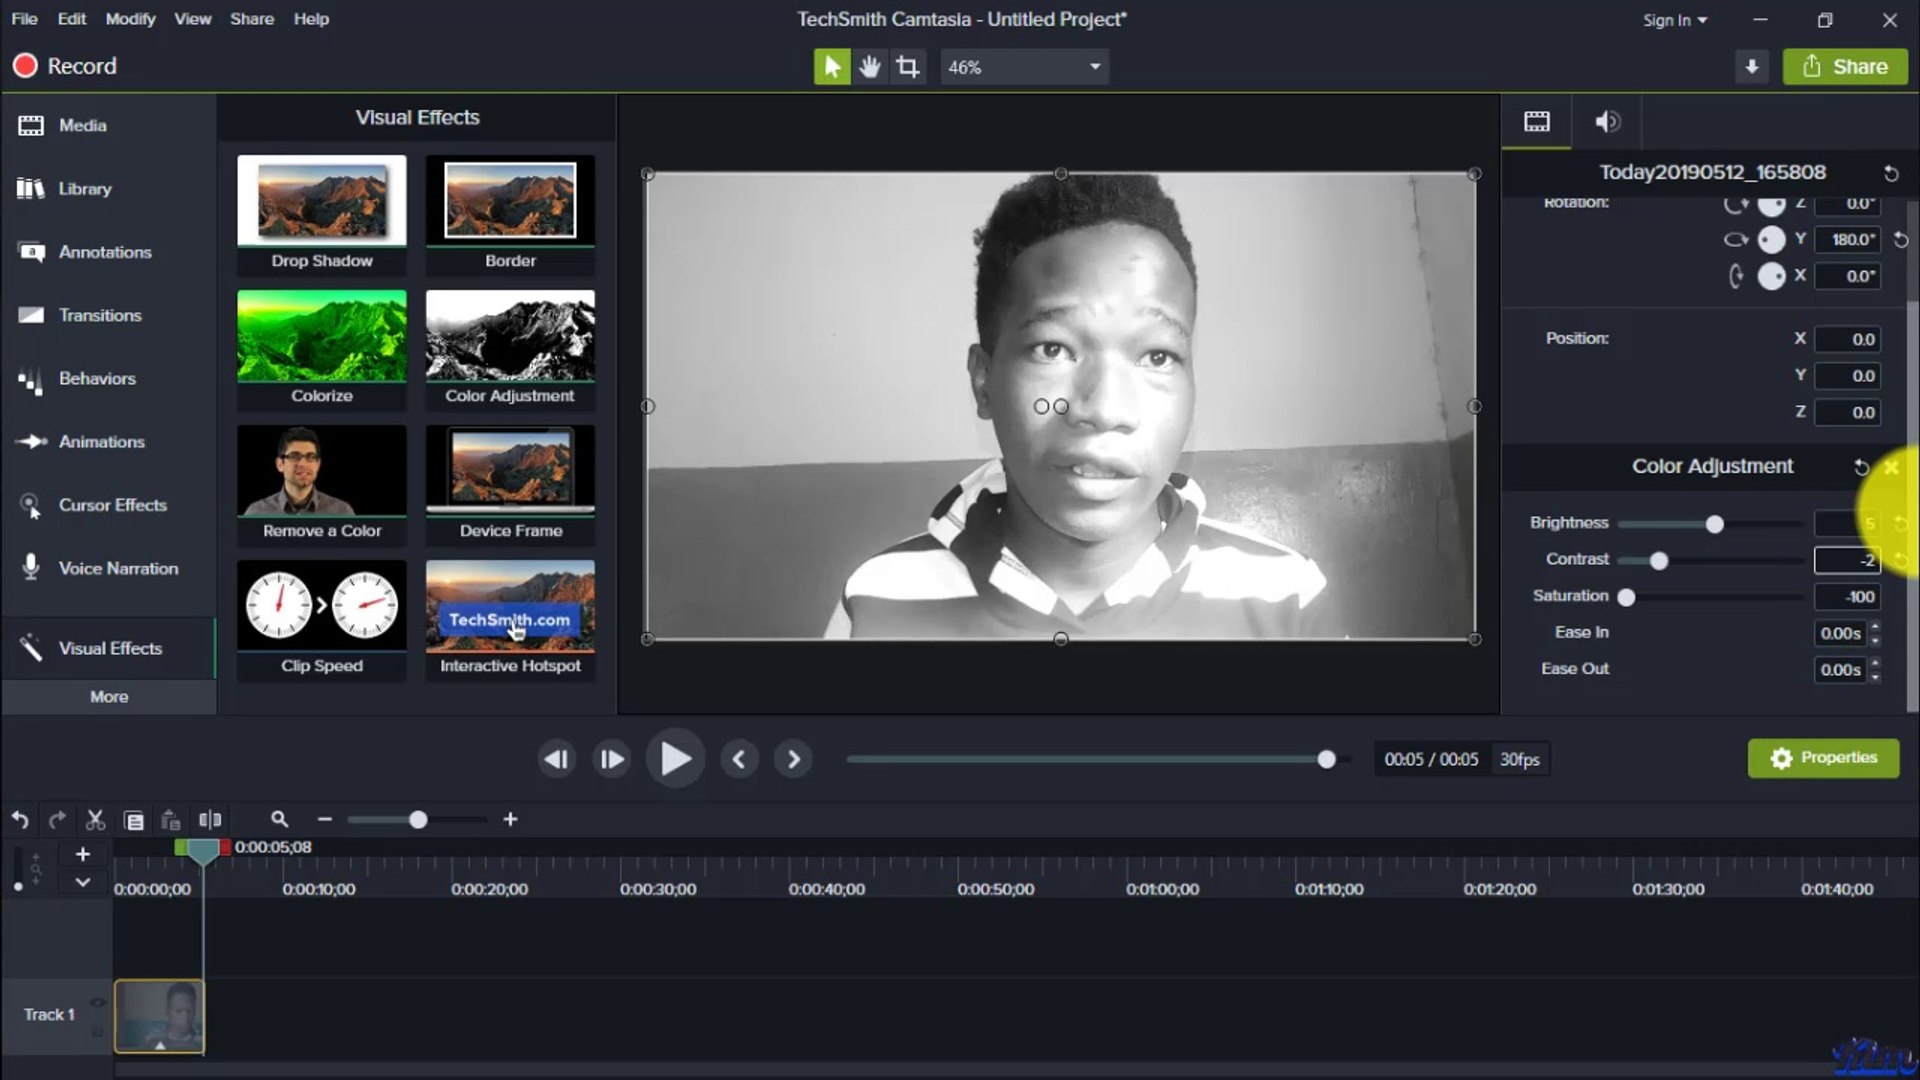Image resolution: width=1920 pixels, height=1080 pixels.
Task: Open timeline zoom magnifier icon
Action: click(279, 819)
